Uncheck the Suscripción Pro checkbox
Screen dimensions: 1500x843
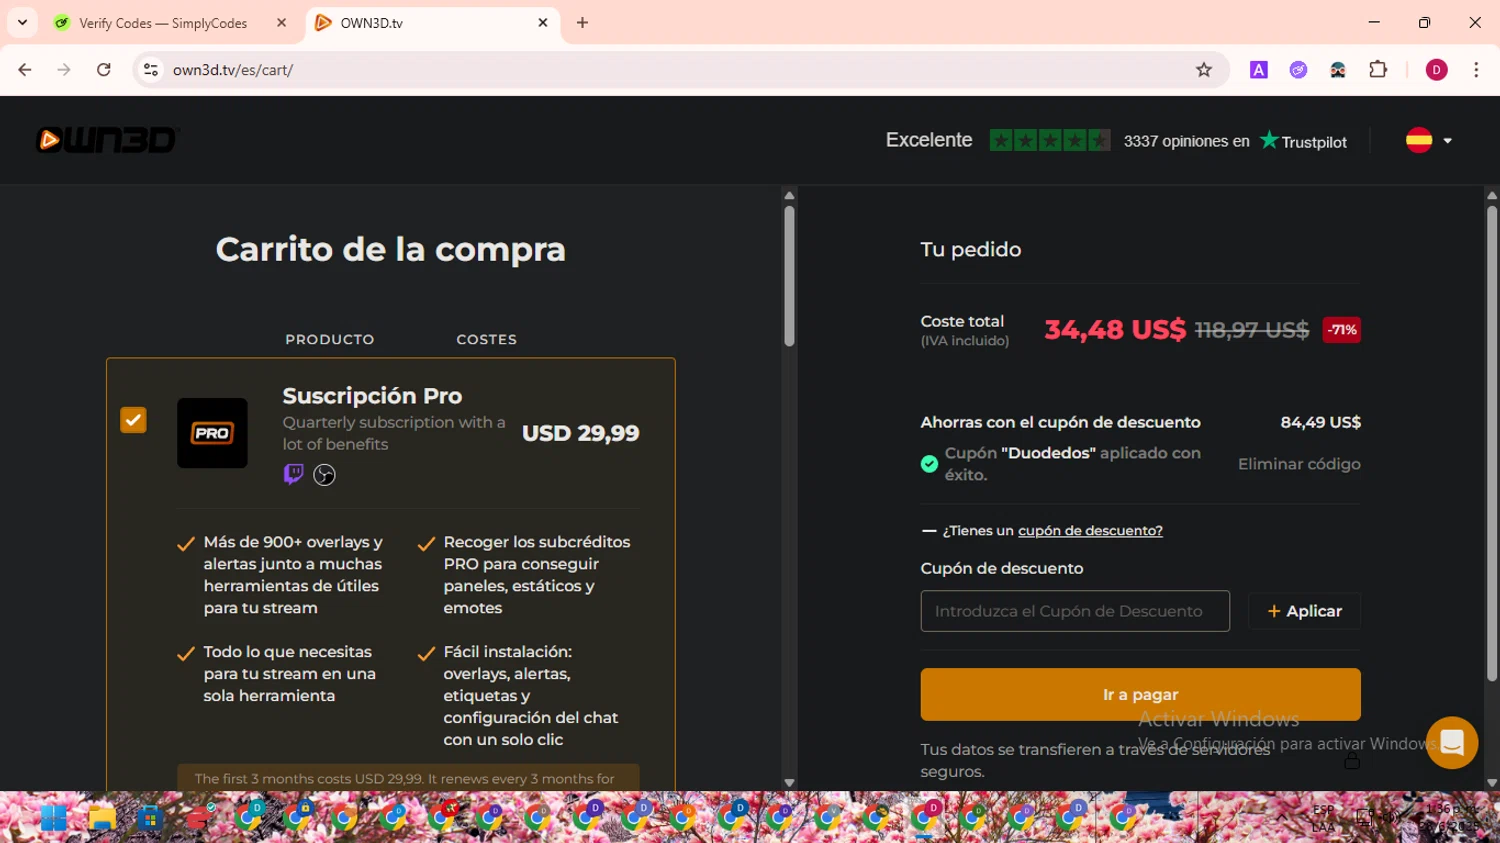[x=133, y=420]
